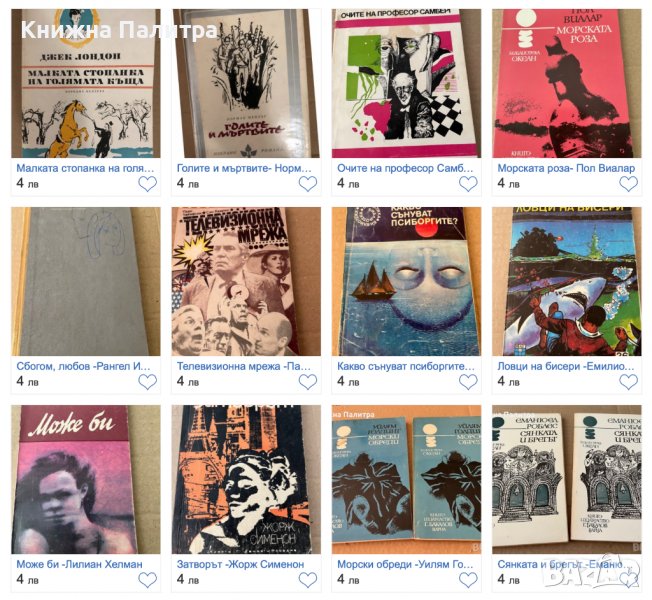View Какво сънуват псиборгите cover image
Viewport: 652px width, 600px height.
click(406, 281)
